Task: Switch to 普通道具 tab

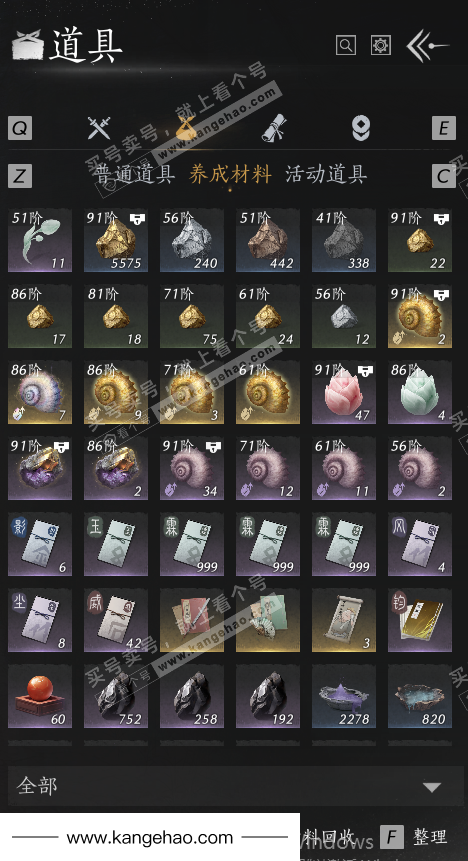Action: pyautogui.click(x=134, y=175)
